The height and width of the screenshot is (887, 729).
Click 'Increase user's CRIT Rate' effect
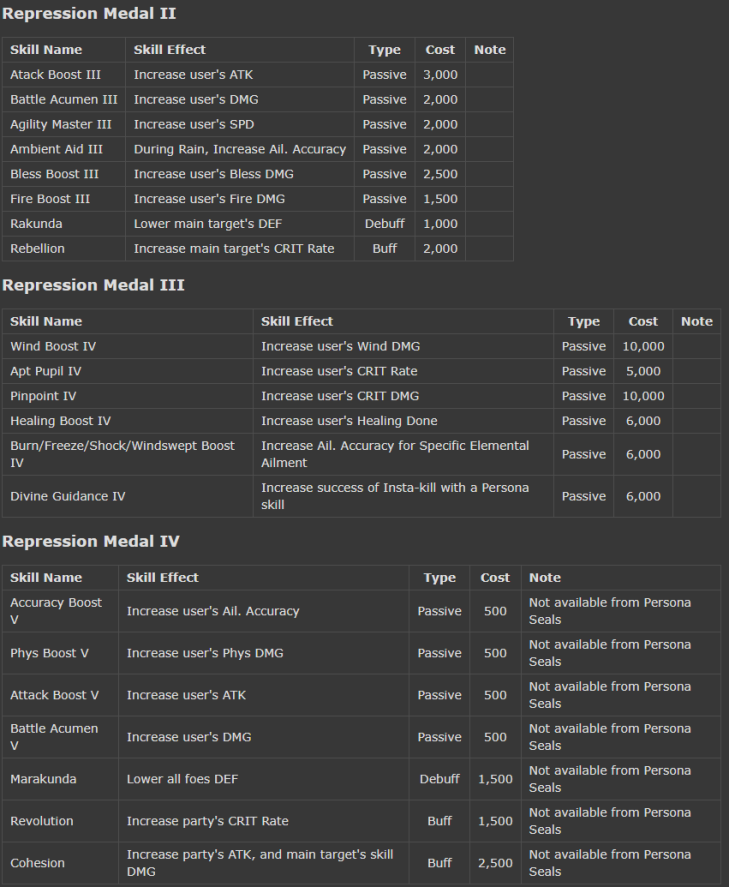(339, 371)
